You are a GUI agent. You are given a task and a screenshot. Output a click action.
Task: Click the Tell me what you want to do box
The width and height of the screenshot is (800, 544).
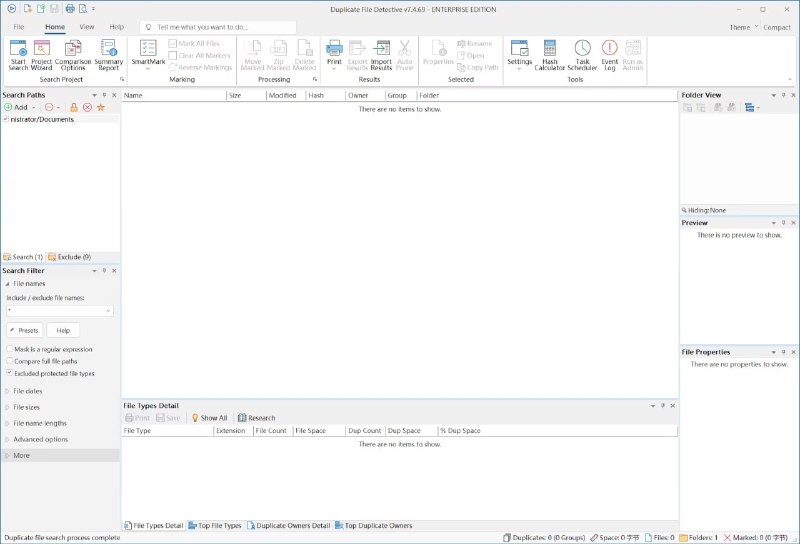tap(218, 27)
